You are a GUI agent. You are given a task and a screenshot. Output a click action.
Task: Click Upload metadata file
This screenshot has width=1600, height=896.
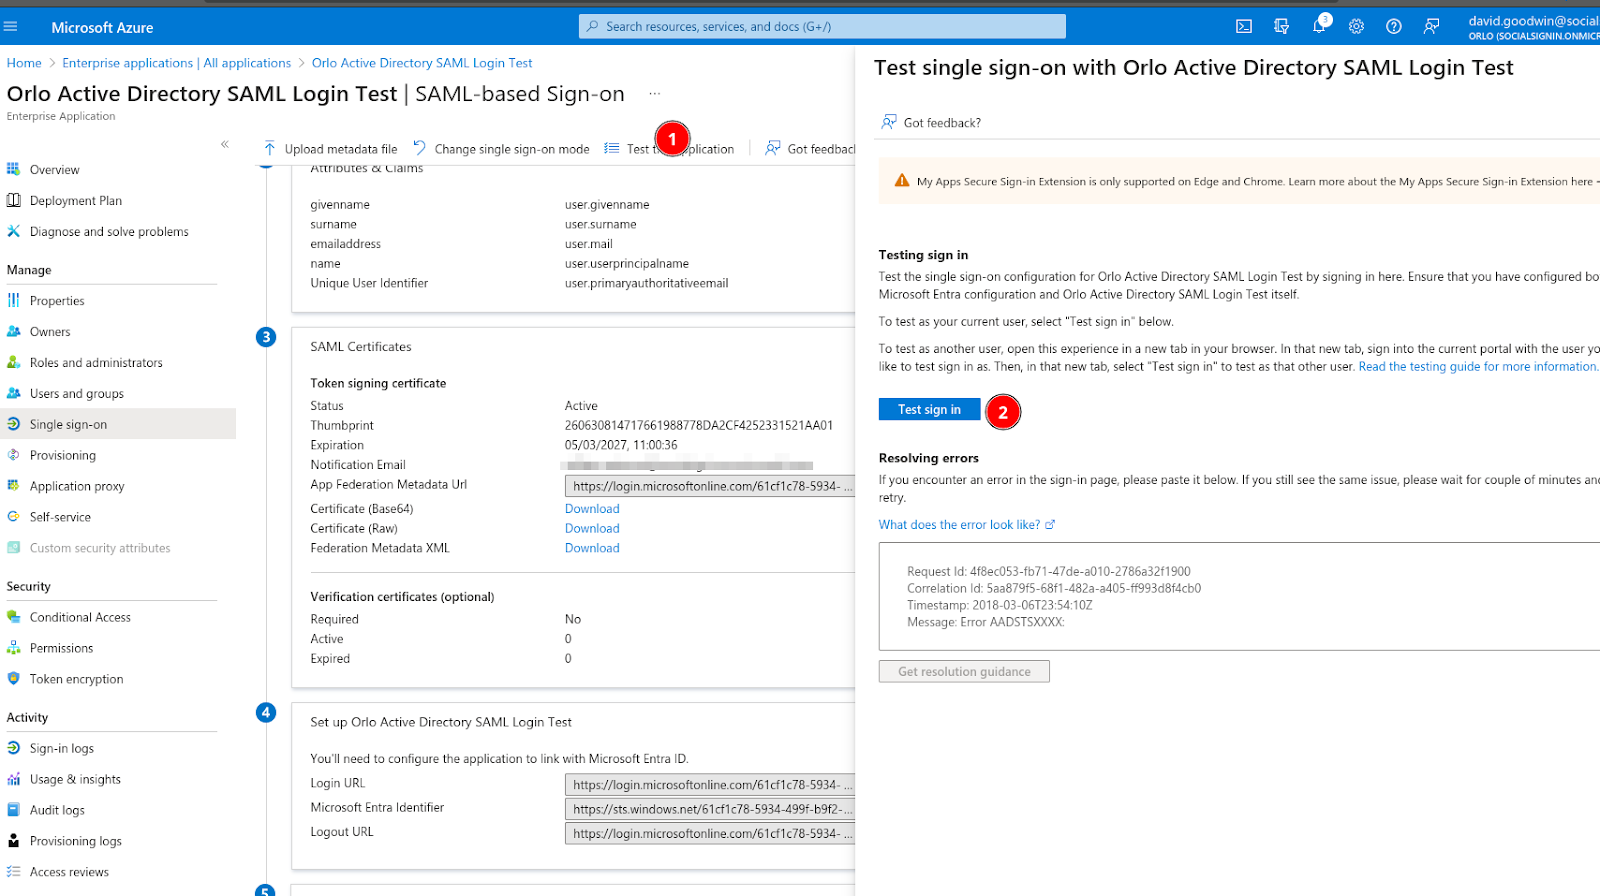tap(330, 149)
